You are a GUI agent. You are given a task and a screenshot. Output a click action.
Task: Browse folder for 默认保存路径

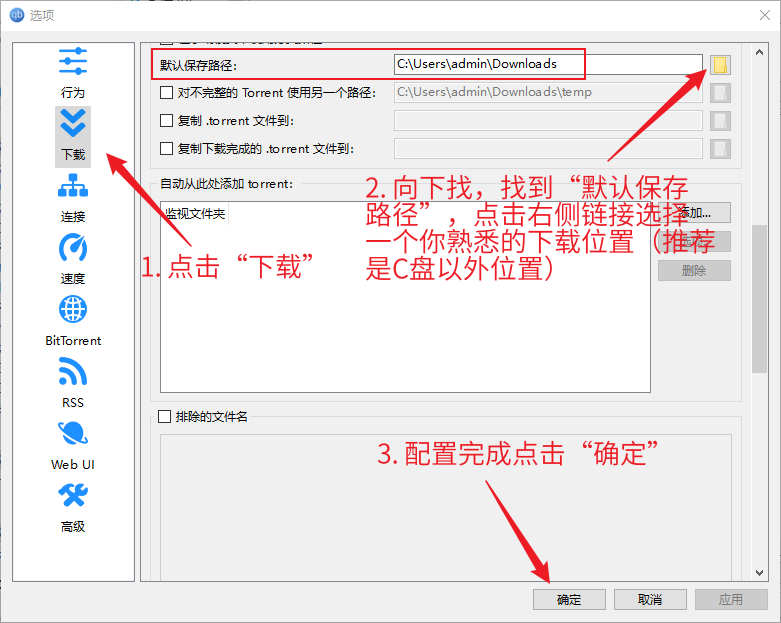(x=720, y=65)
